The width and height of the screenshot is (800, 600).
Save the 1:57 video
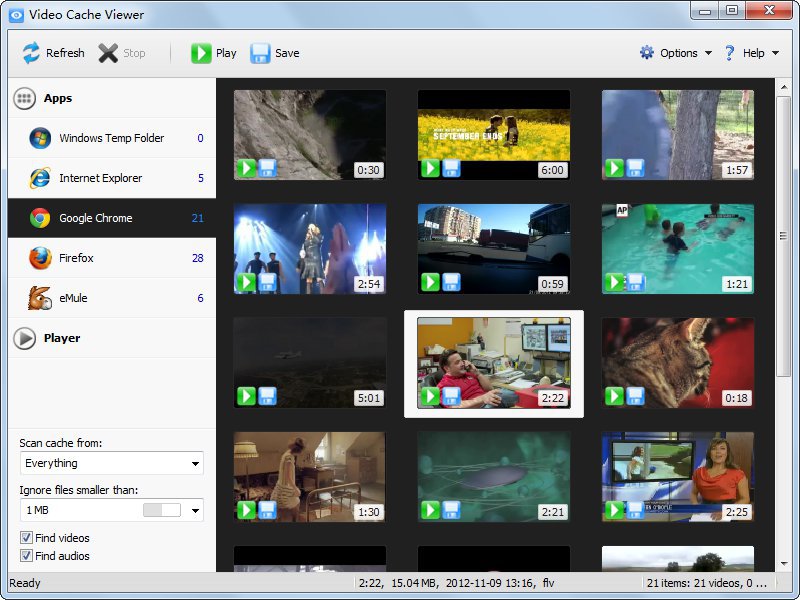click(x=635, y=168)
